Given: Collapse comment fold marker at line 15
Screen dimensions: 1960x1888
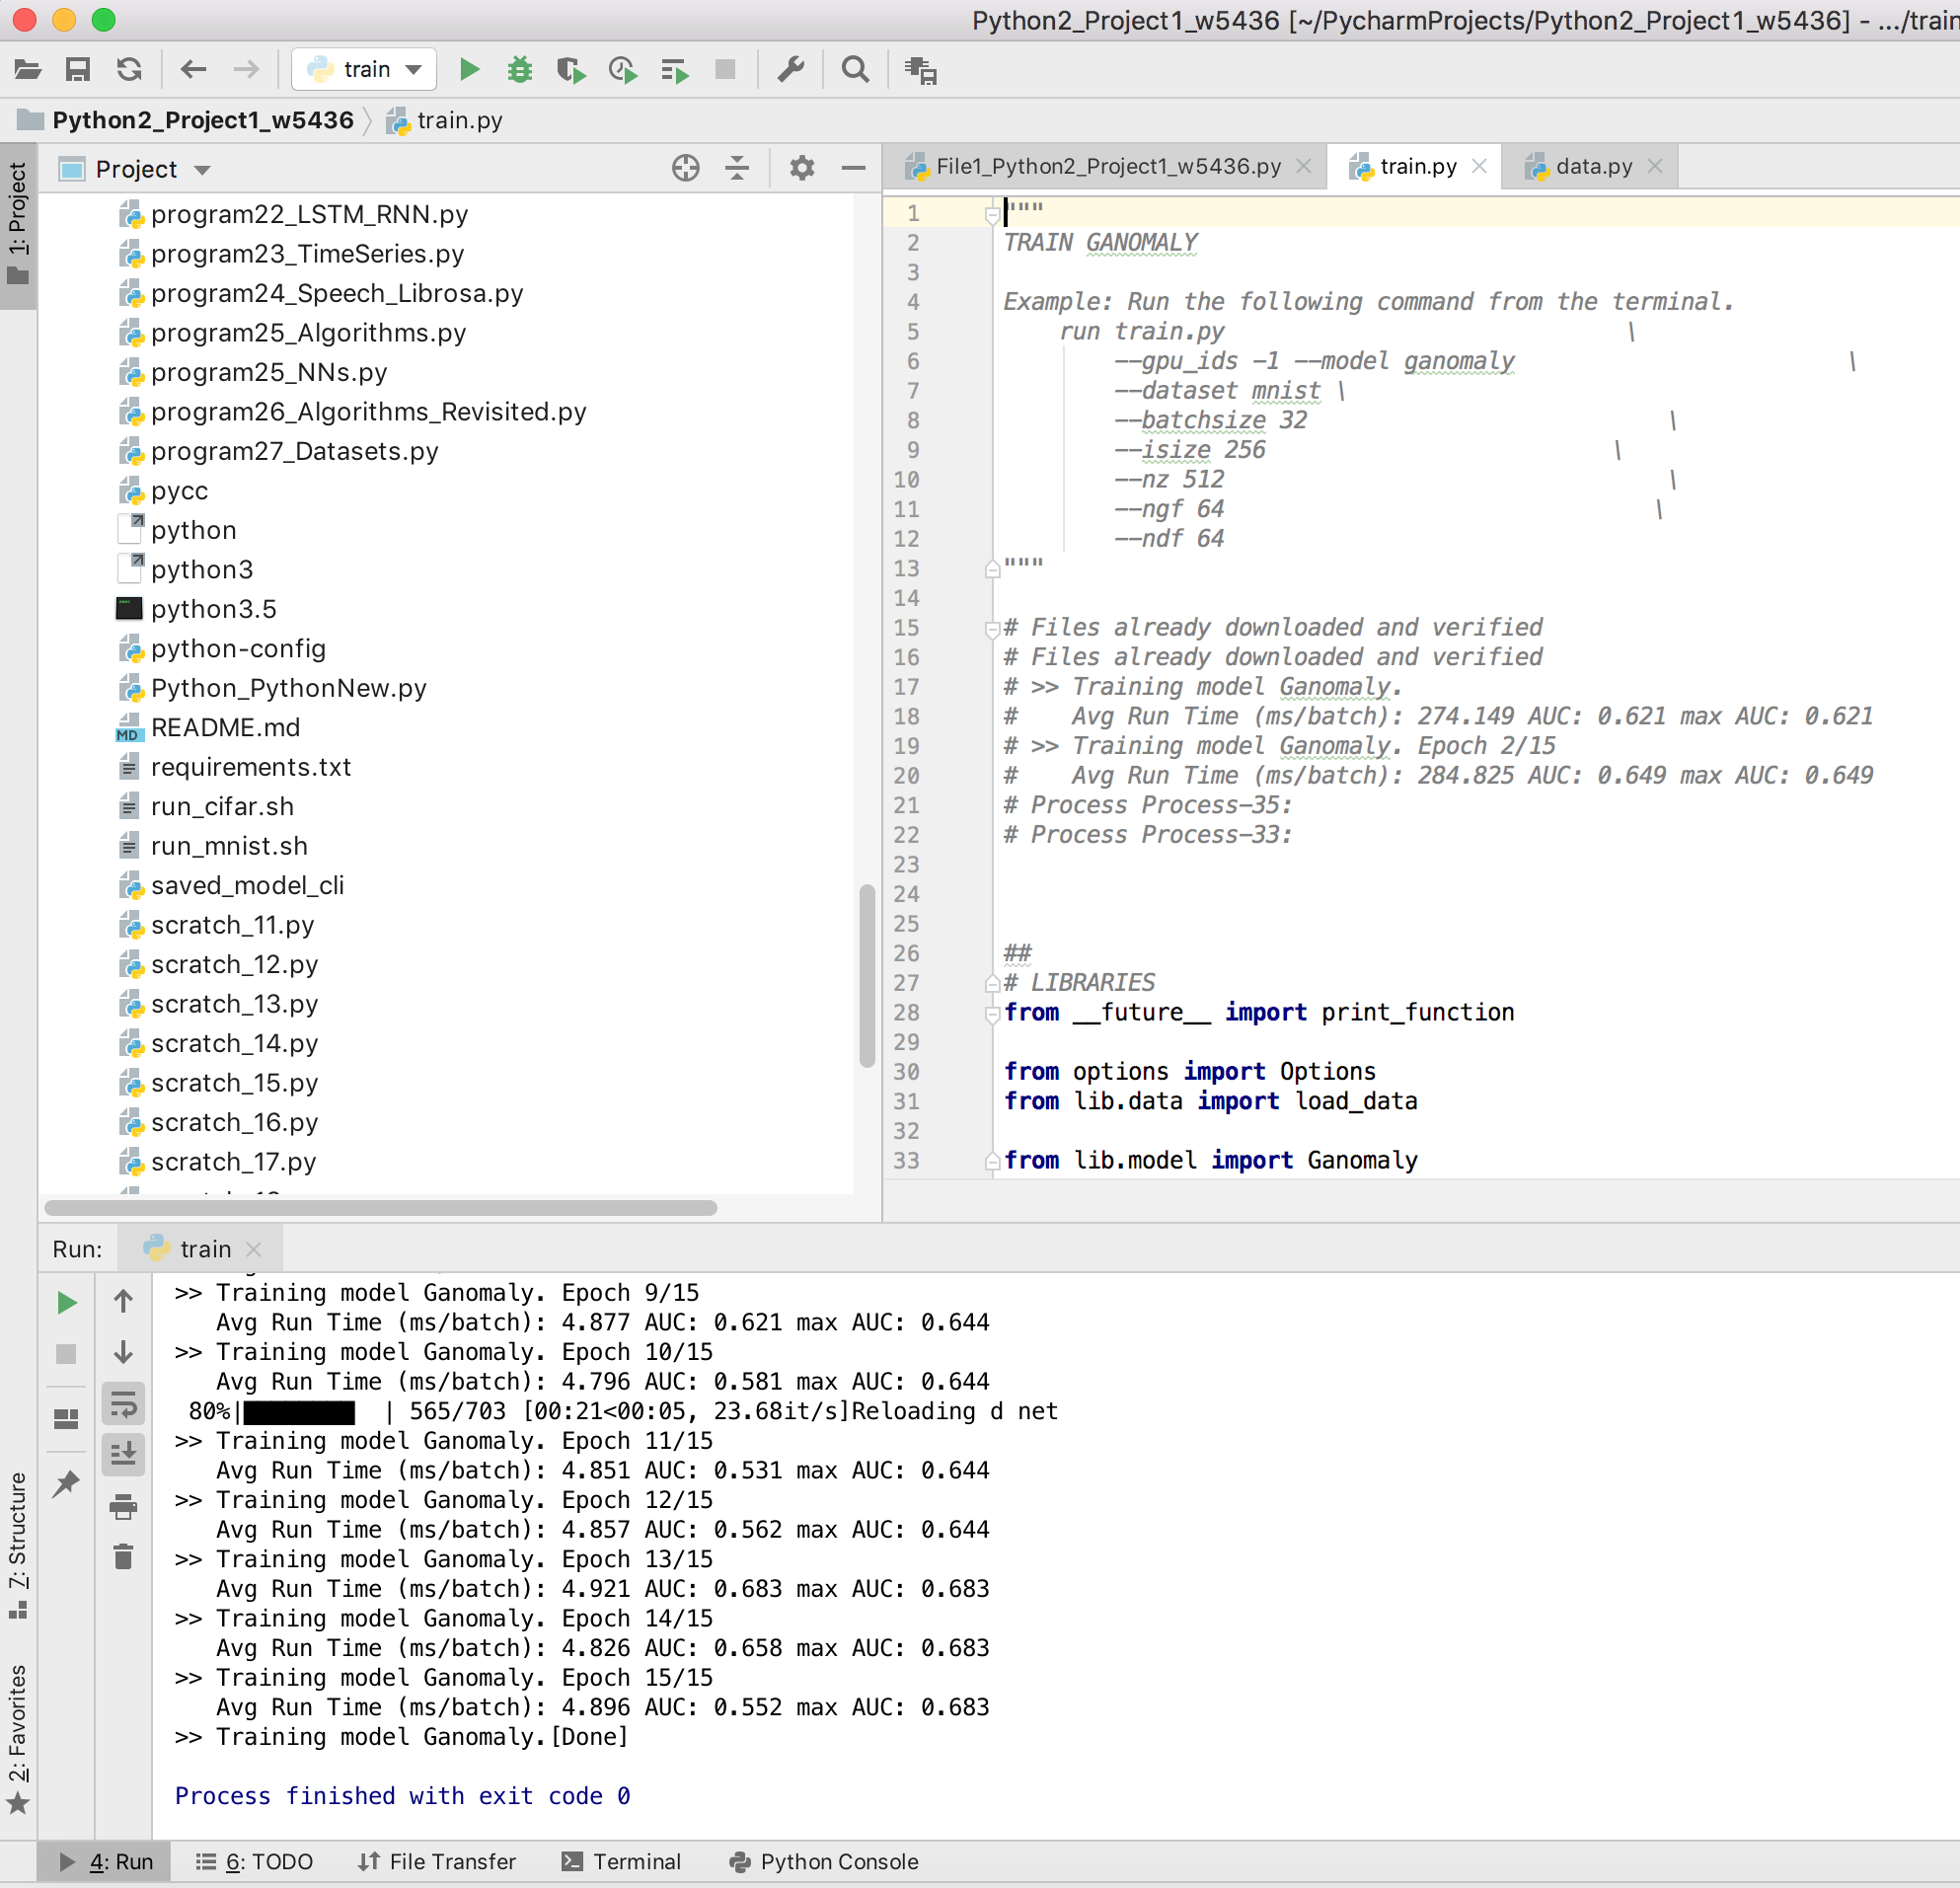Looking at the screenshot, I should click(x=992, y=628).
